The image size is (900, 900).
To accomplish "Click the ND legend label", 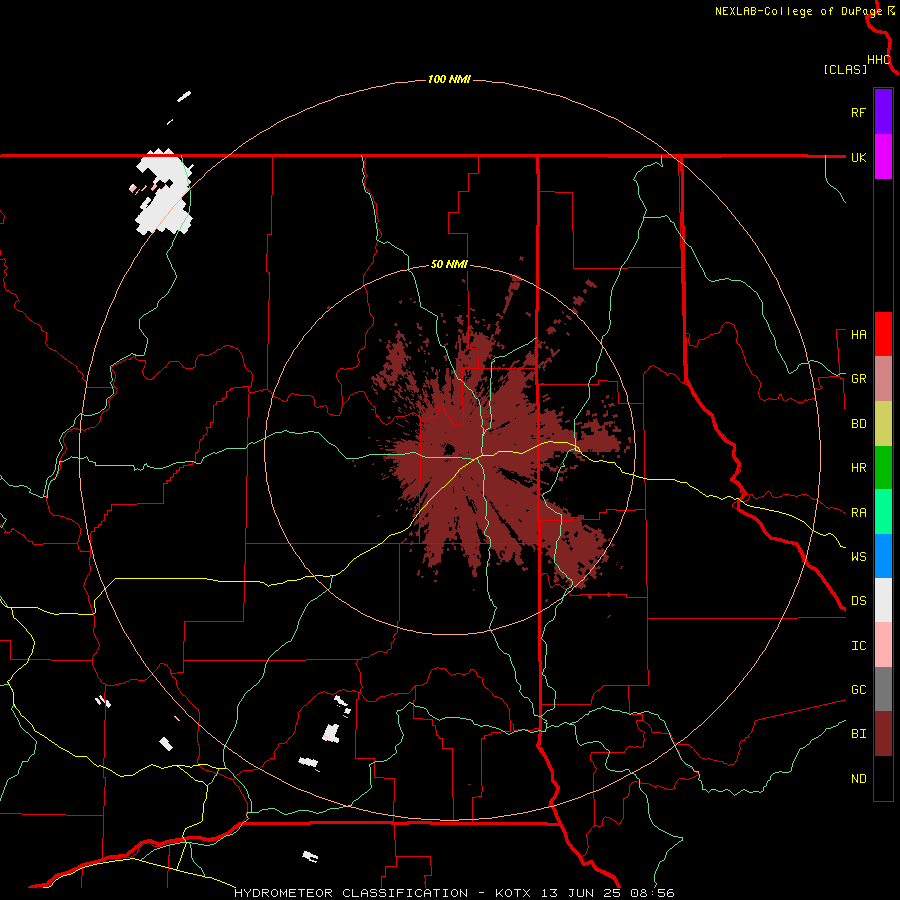I will (x=858, y=779).
